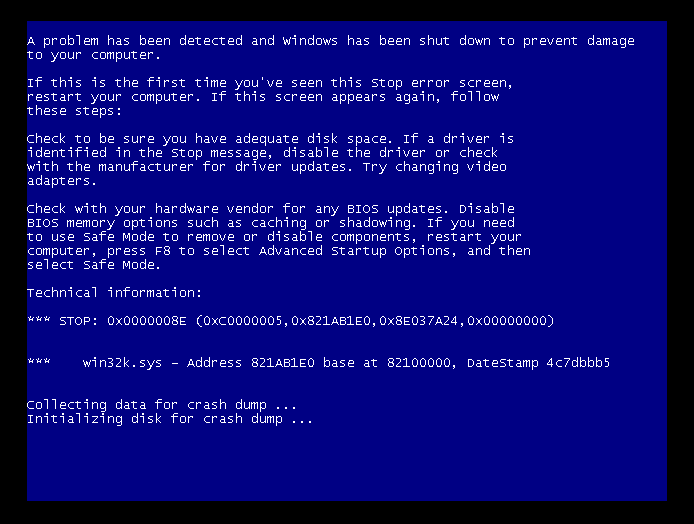
Task: Click the DateStamp value 4c7dbbb5
Action: pyautogui.click(x=578, y=363)
